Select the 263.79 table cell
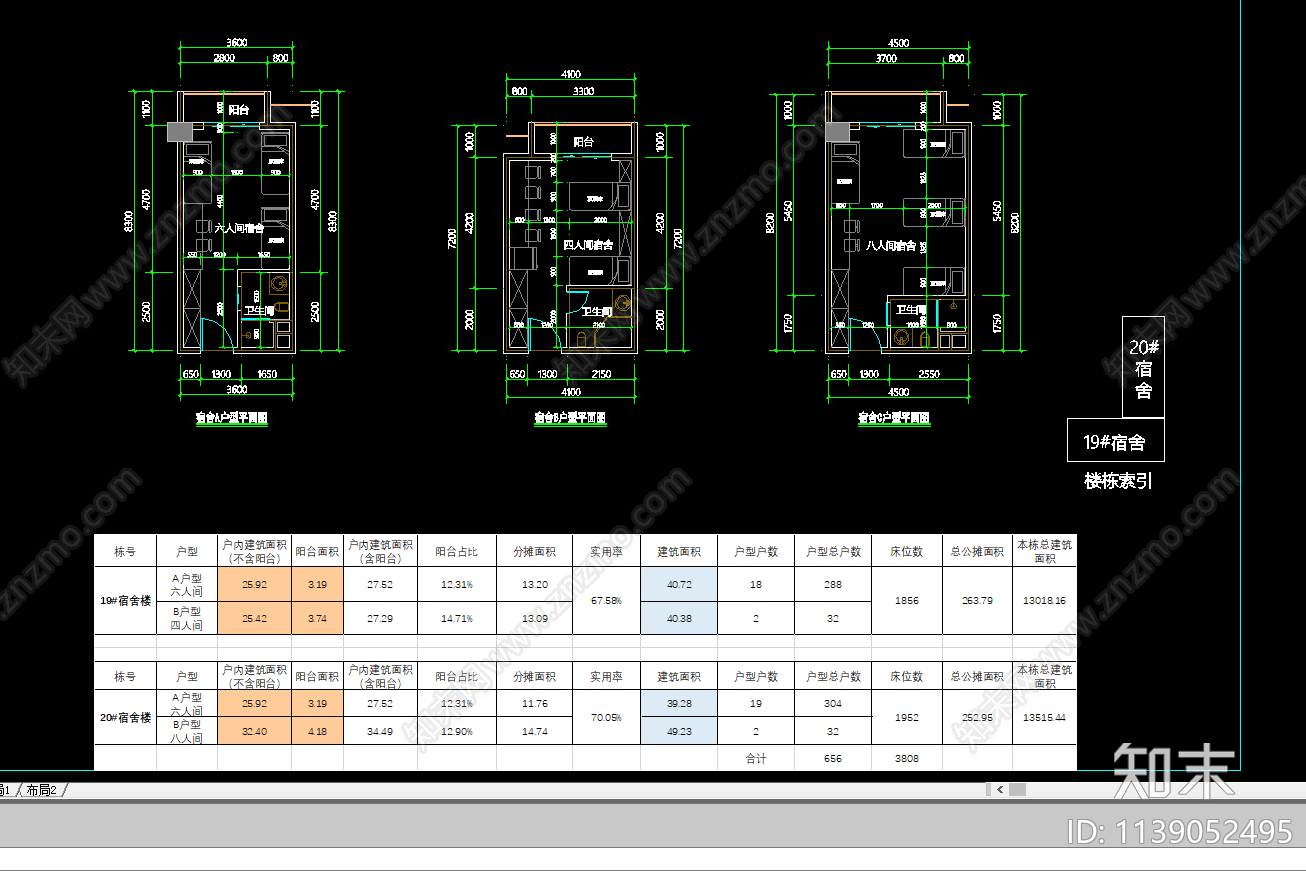This screenshot has height=871, width=1306. (977, 601)
